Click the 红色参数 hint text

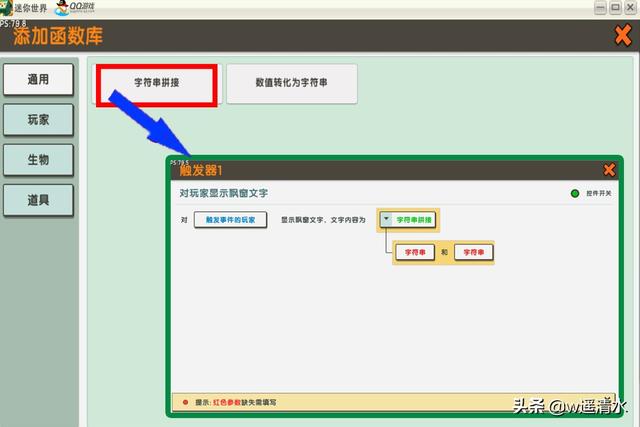pyautogui.click(x=227, y=402)
